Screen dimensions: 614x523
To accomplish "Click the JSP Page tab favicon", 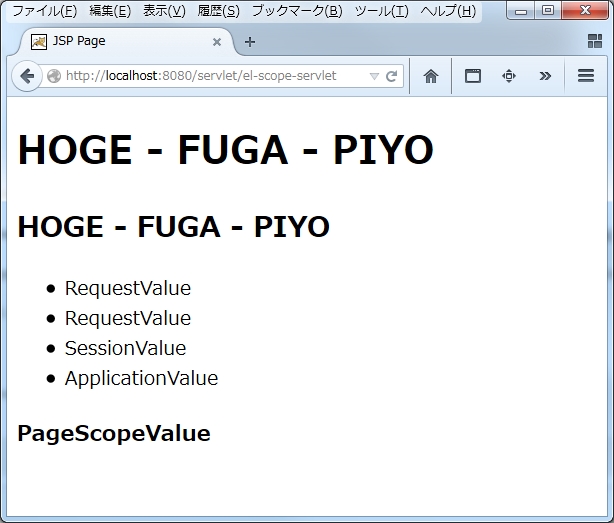I will pyautogui.click(x=39, y=41).
